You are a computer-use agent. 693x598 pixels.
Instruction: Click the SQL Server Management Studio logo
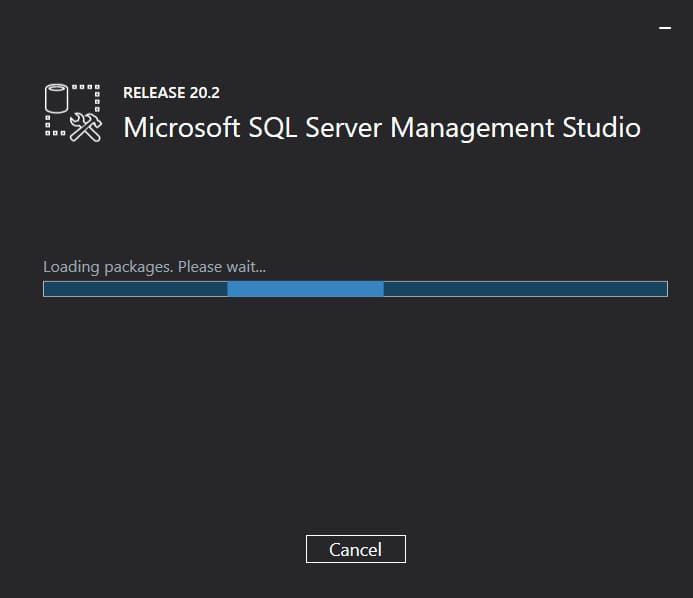(x=73, y=112)
